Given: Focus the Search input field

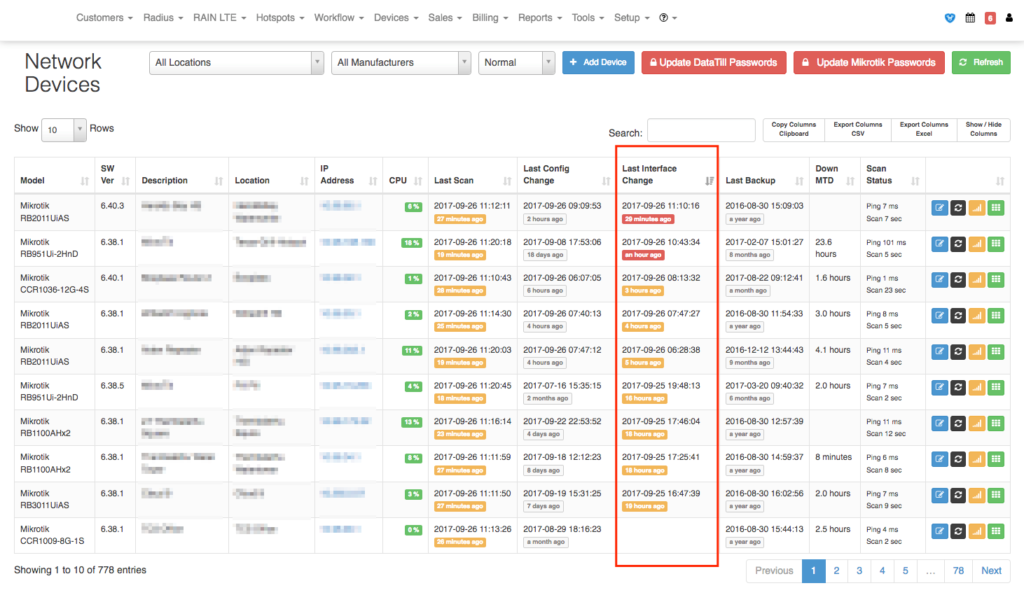Looking at the screenshot, I should [701, 130].
